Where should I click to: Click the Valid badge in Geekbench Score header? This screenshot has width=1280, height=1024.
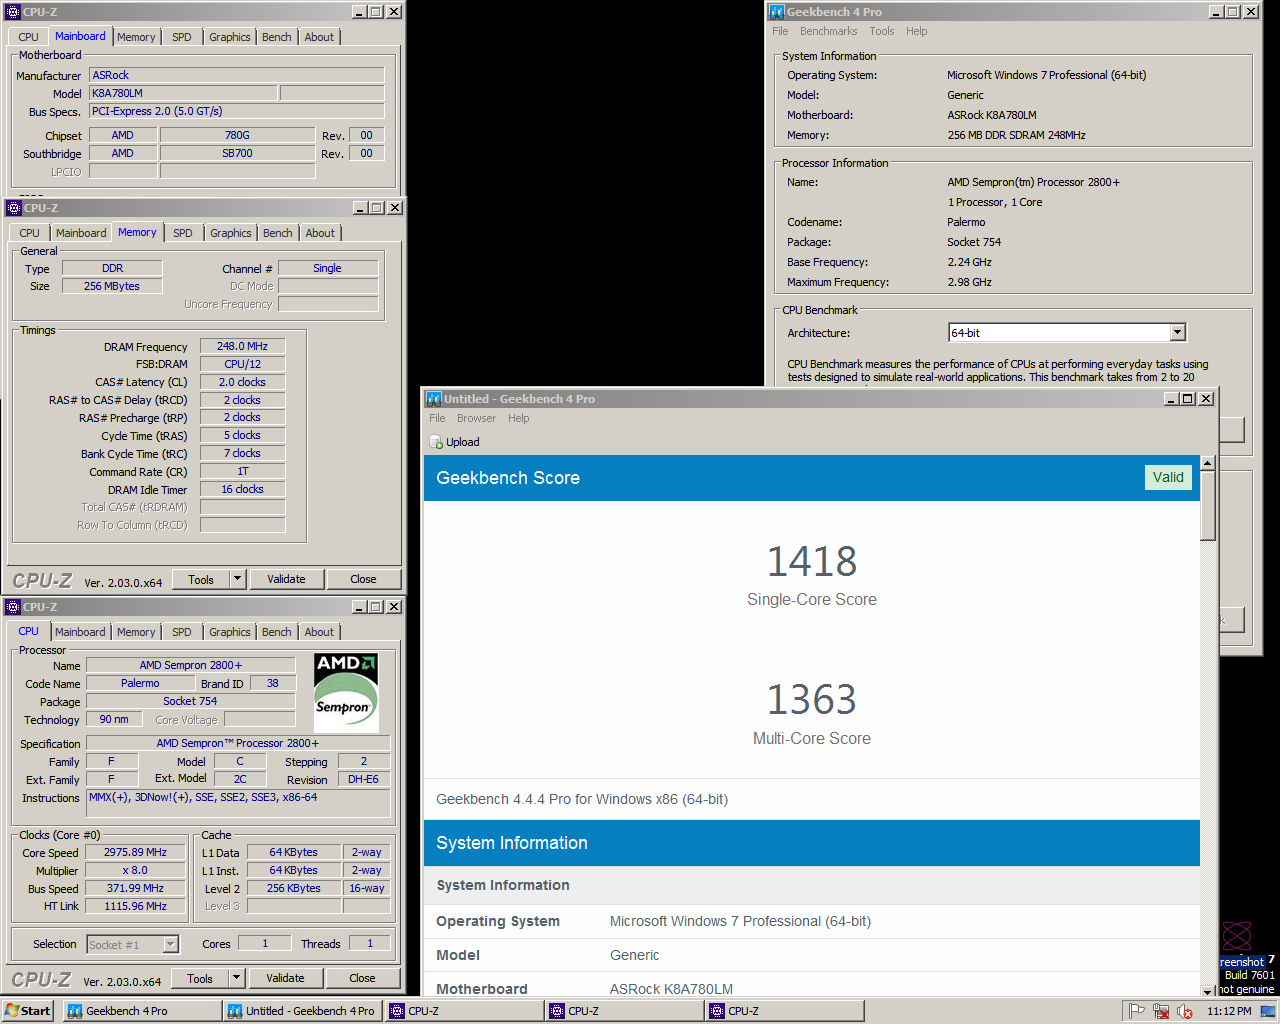tap(1168, 477)
